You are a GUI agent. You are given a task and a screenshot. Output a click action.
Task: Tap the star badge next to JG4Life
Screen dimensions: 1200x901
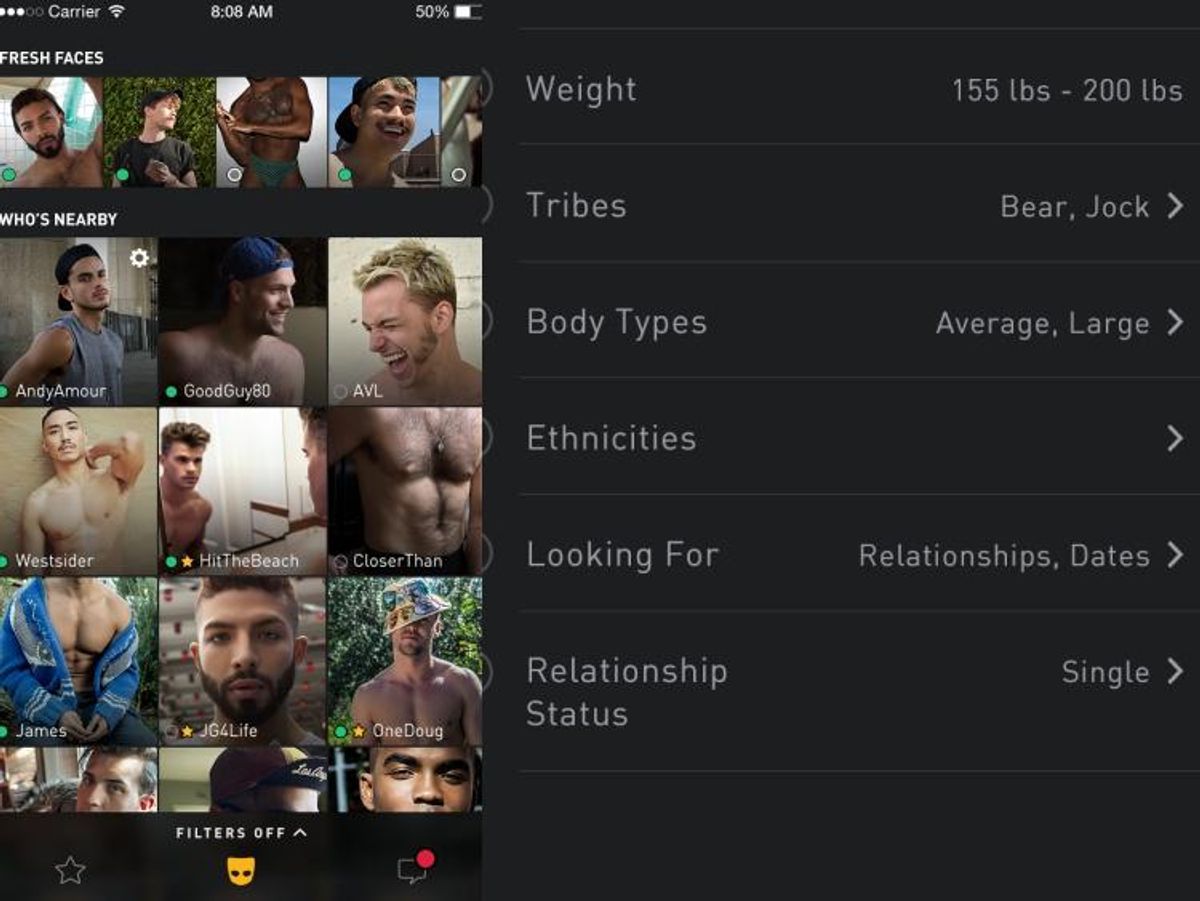187,731
